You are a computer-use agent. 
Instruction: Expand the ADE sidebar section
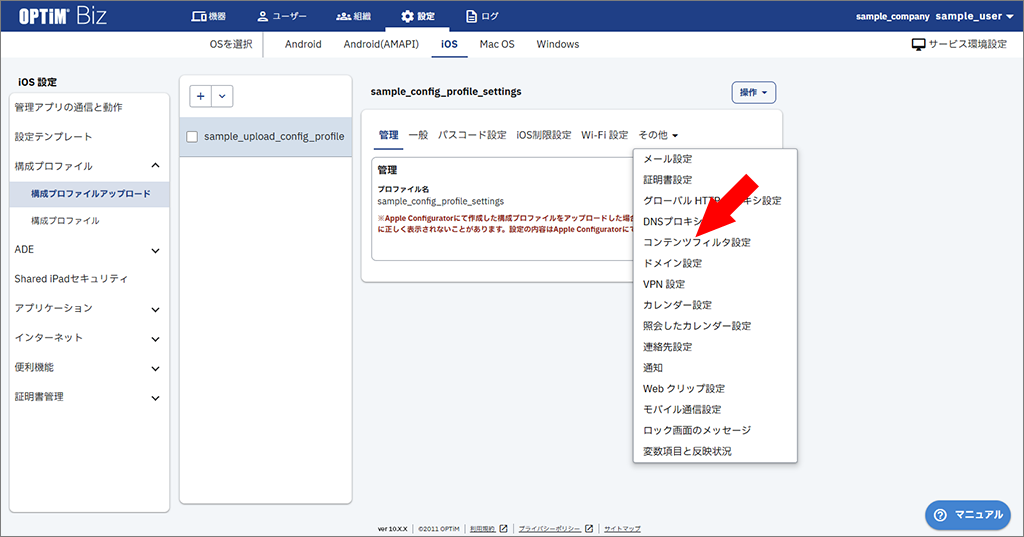point(155,250)
